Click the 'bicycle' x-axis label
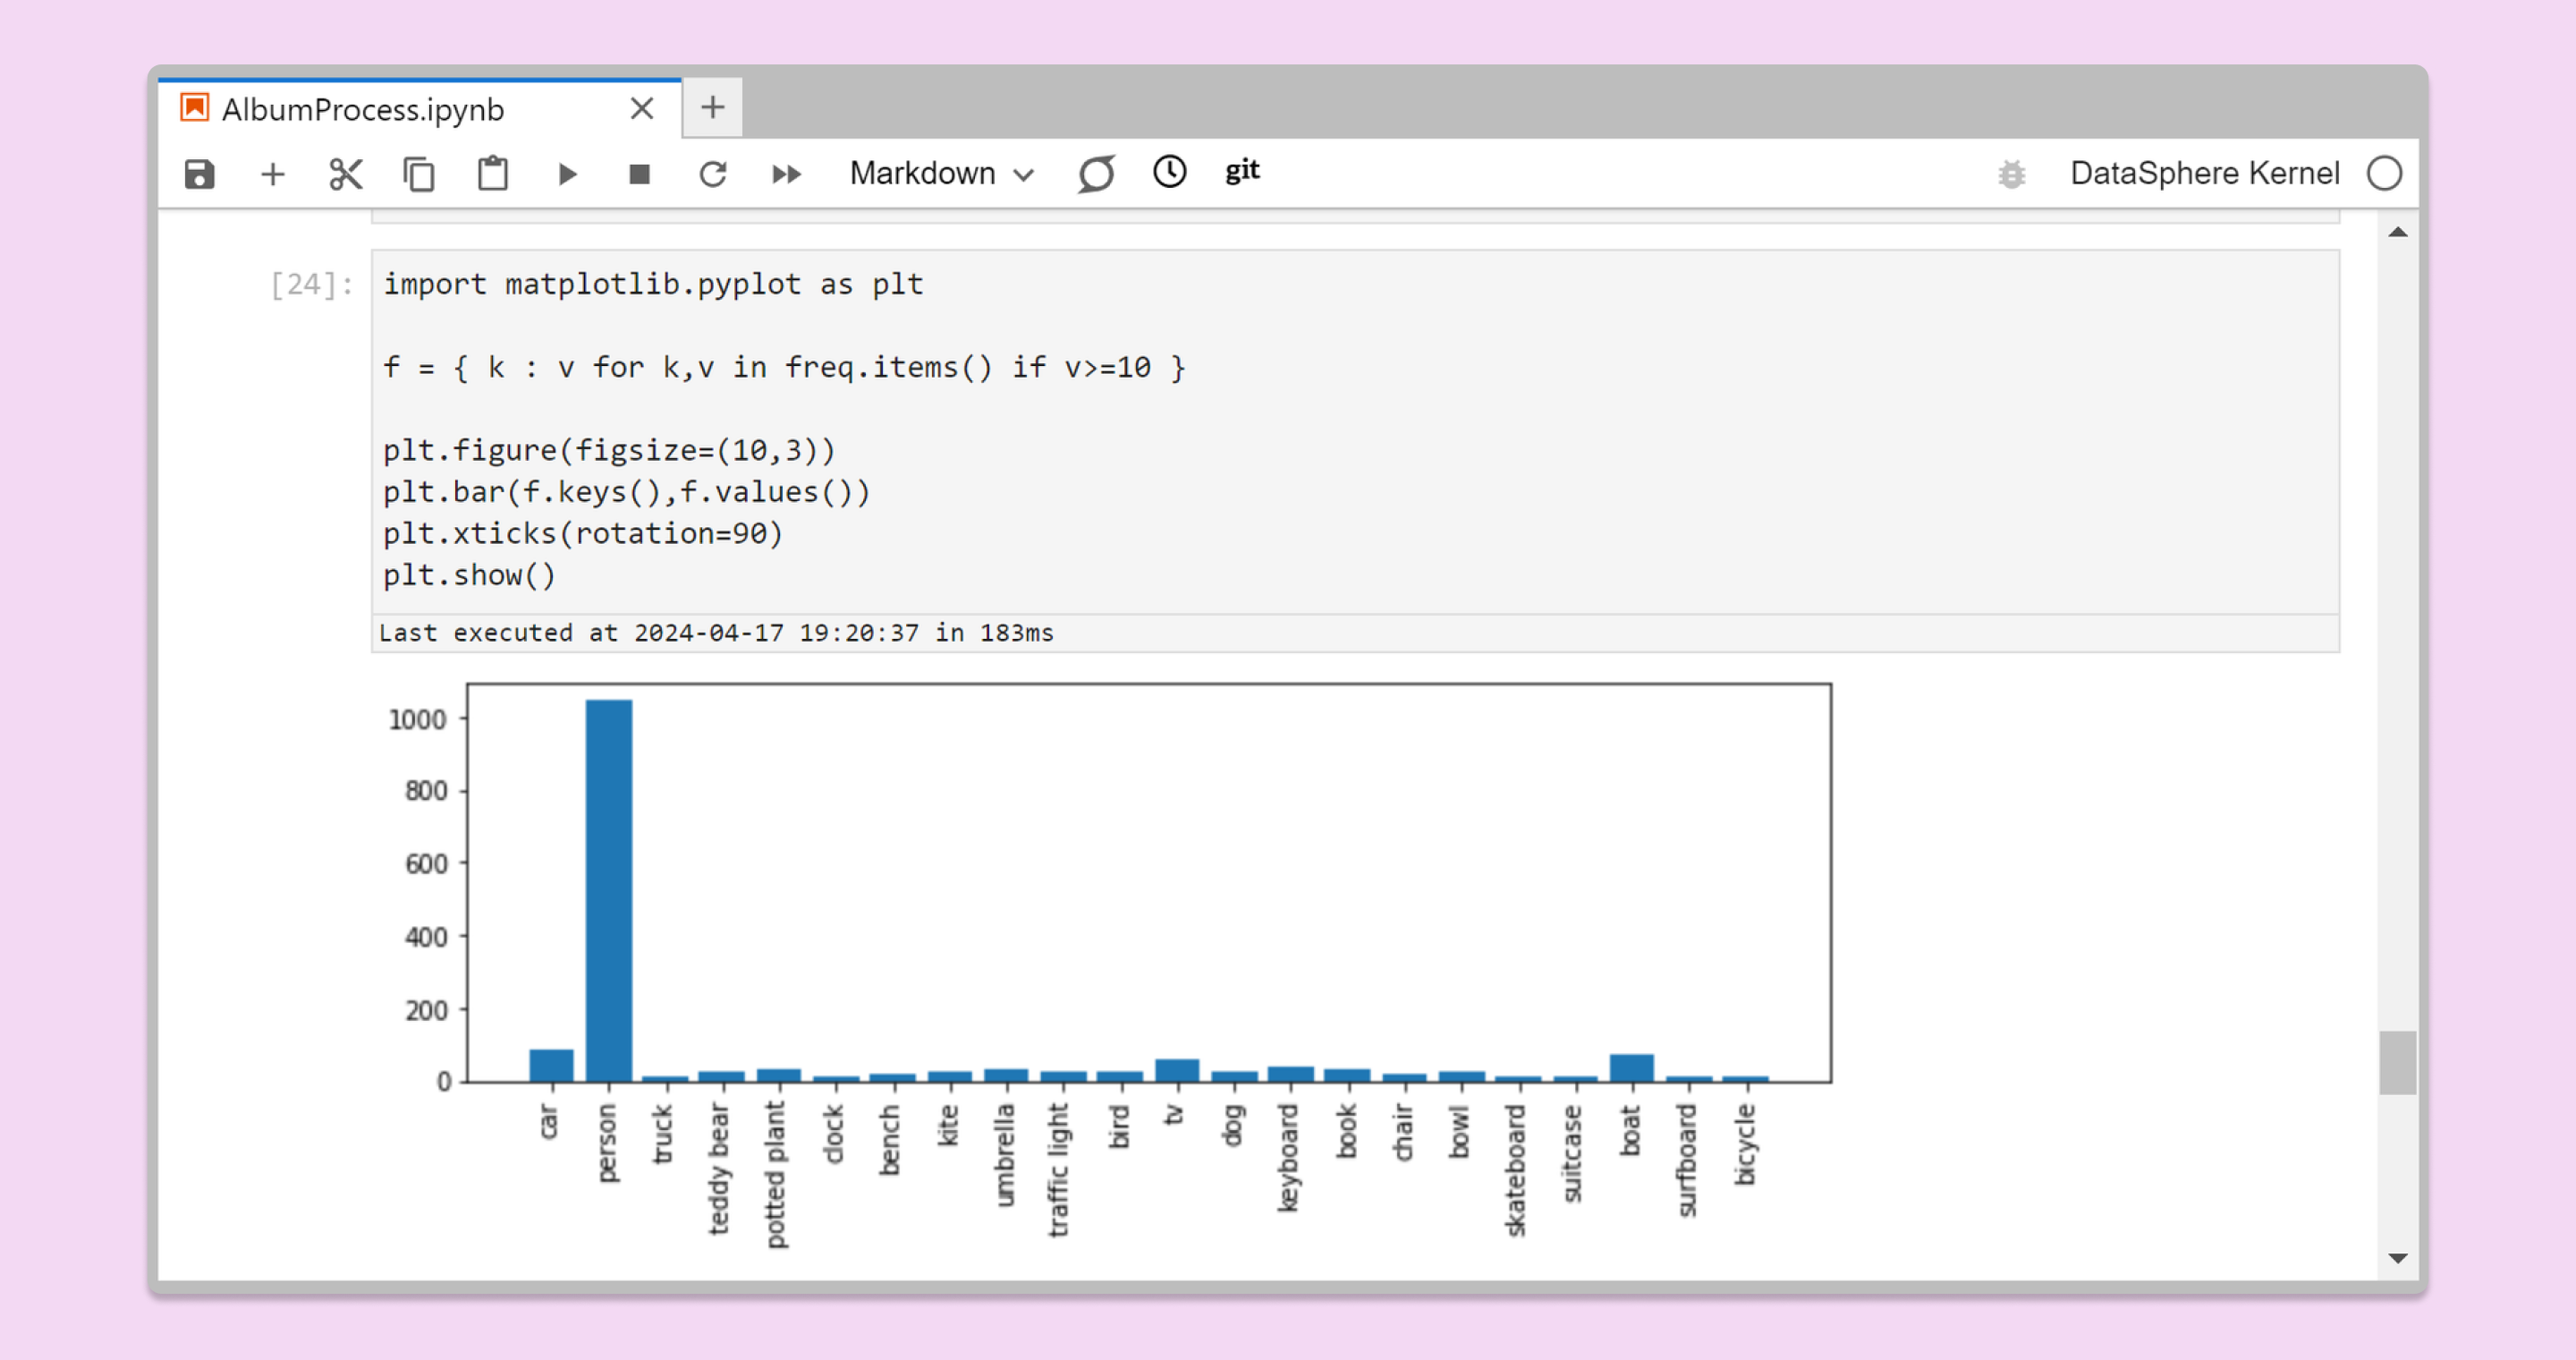The image size is (2576, 1360). pos(1745,1144)
